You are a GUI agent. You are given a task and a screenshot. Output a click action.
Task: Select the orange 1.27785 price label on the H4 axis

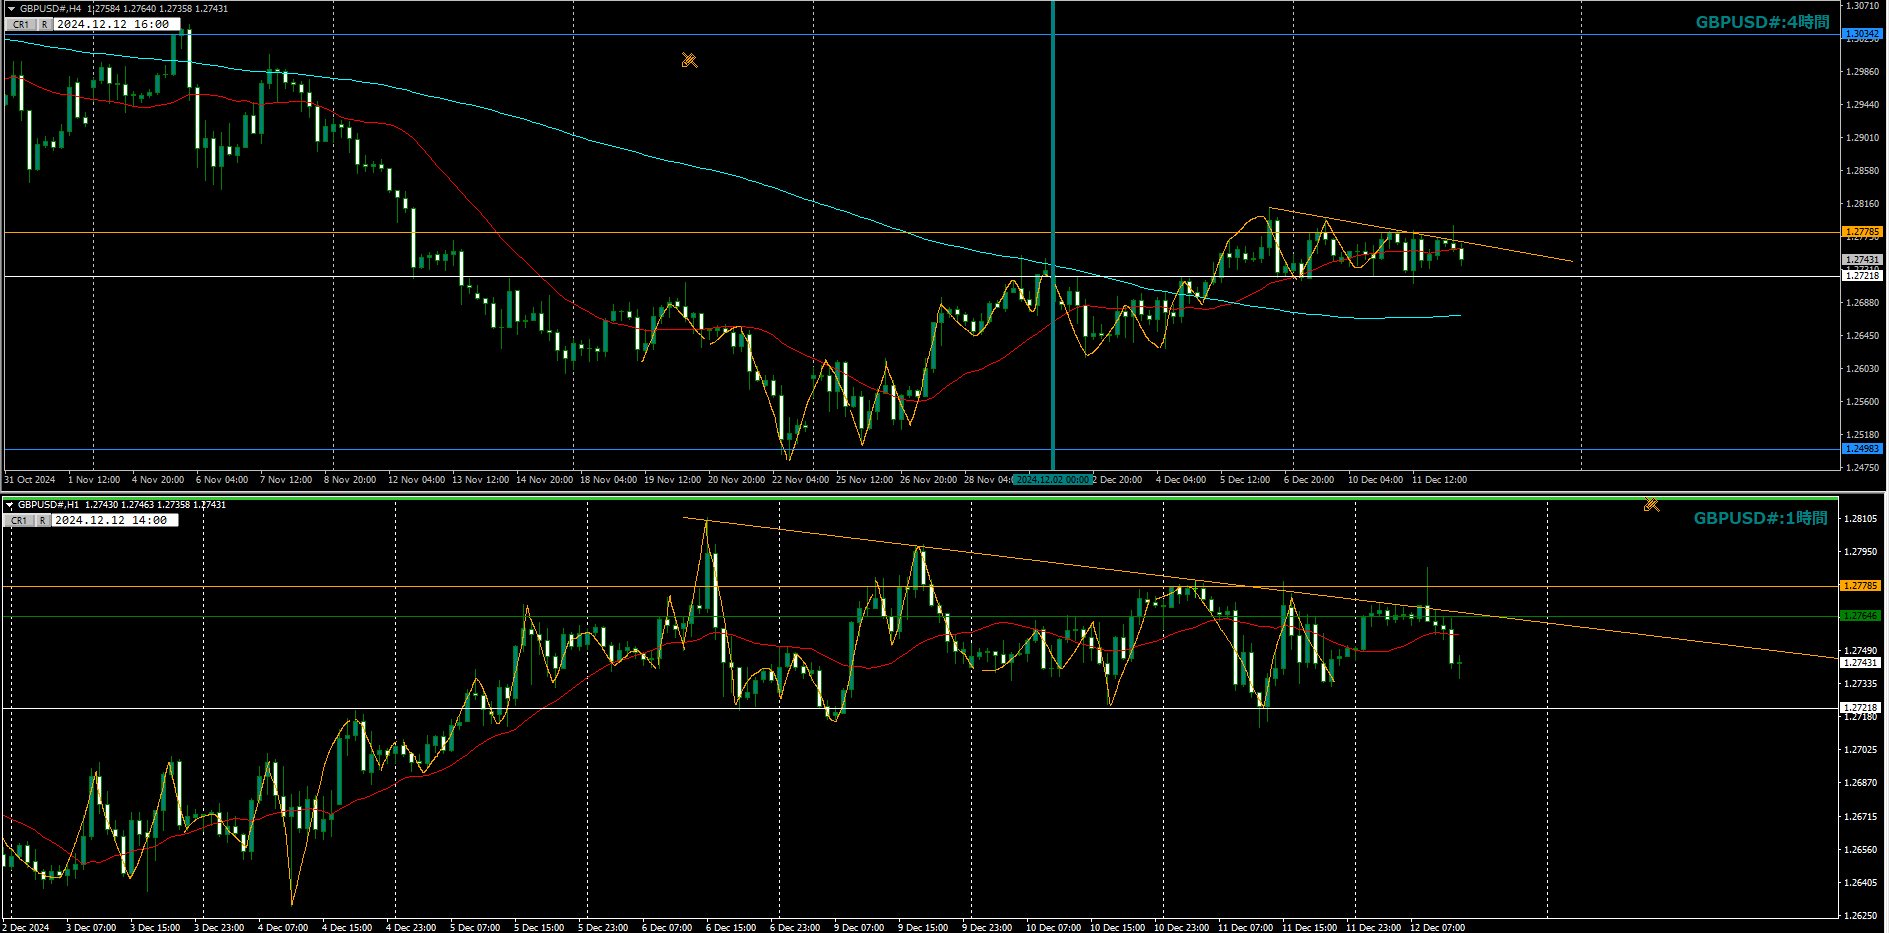coord(1862,232)
